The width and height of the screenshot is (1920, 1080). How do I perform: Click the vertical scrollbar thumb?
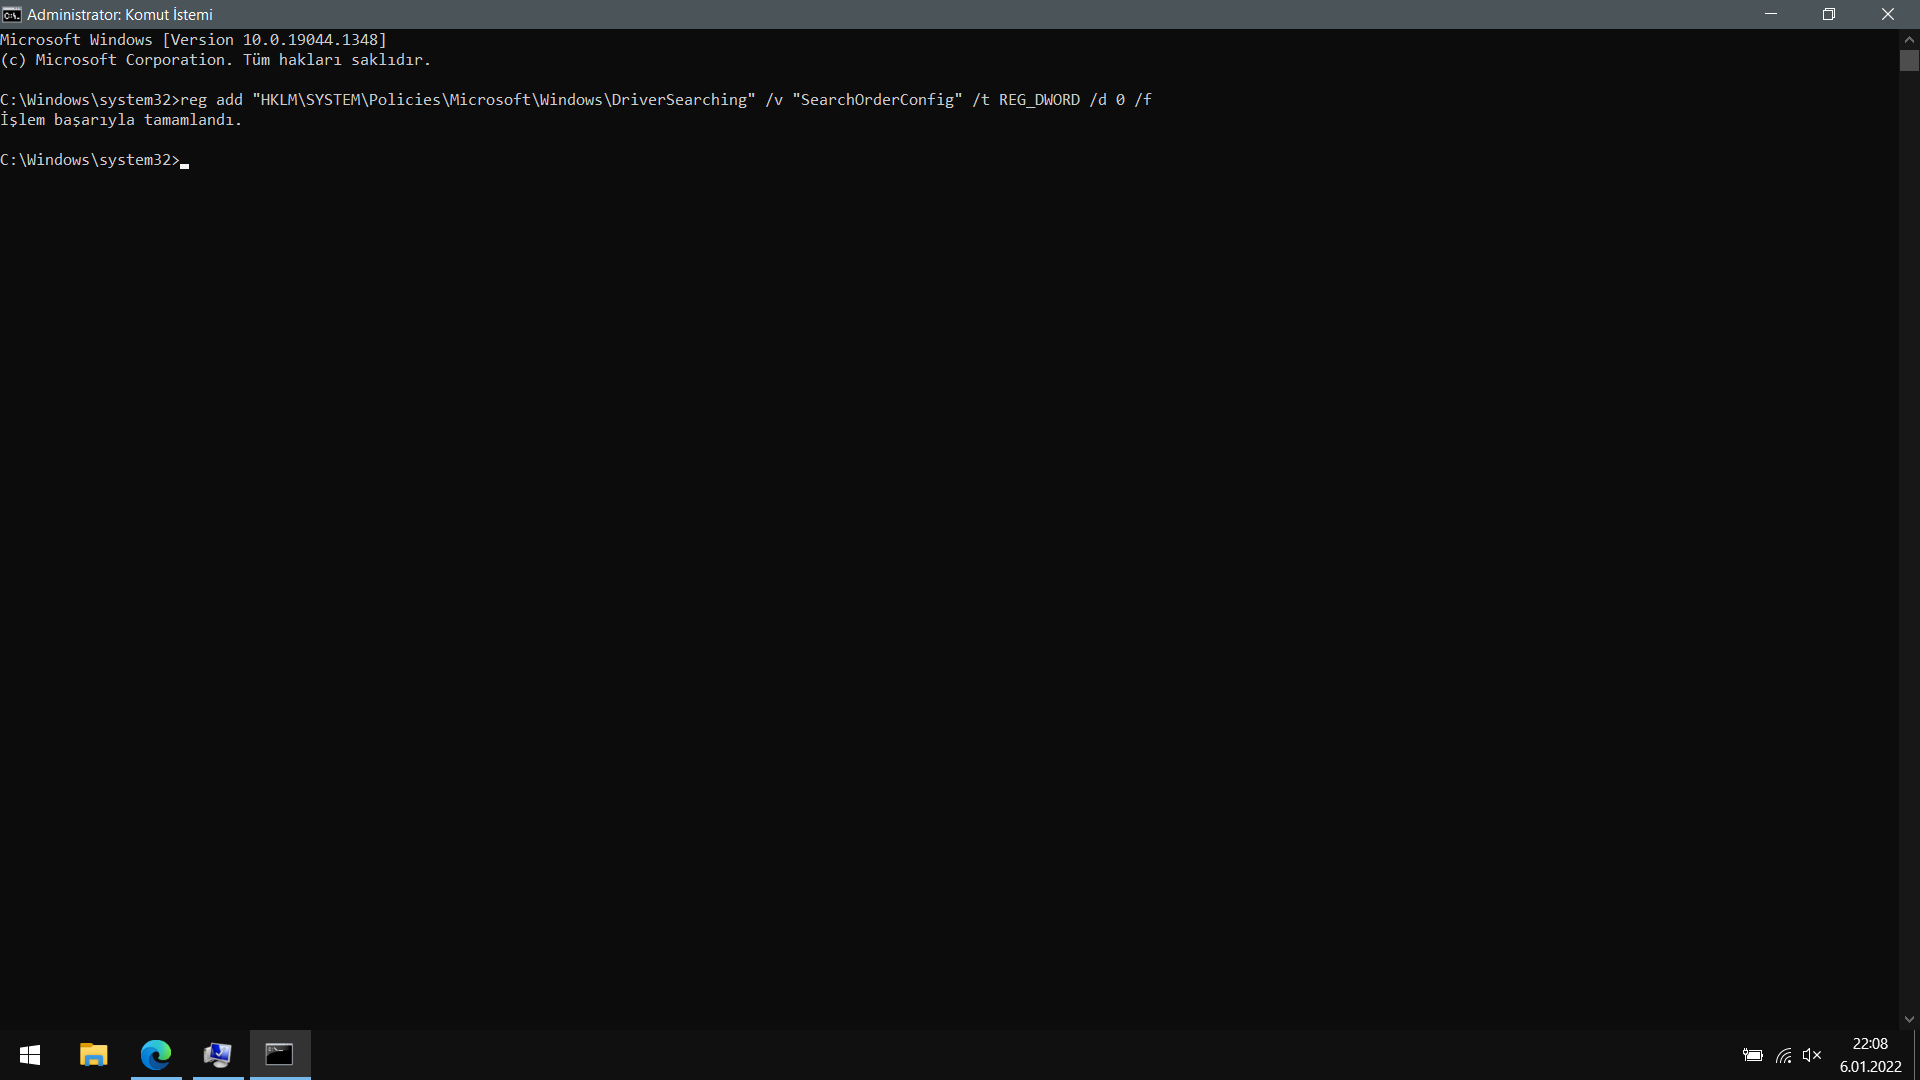(1909, 61)
